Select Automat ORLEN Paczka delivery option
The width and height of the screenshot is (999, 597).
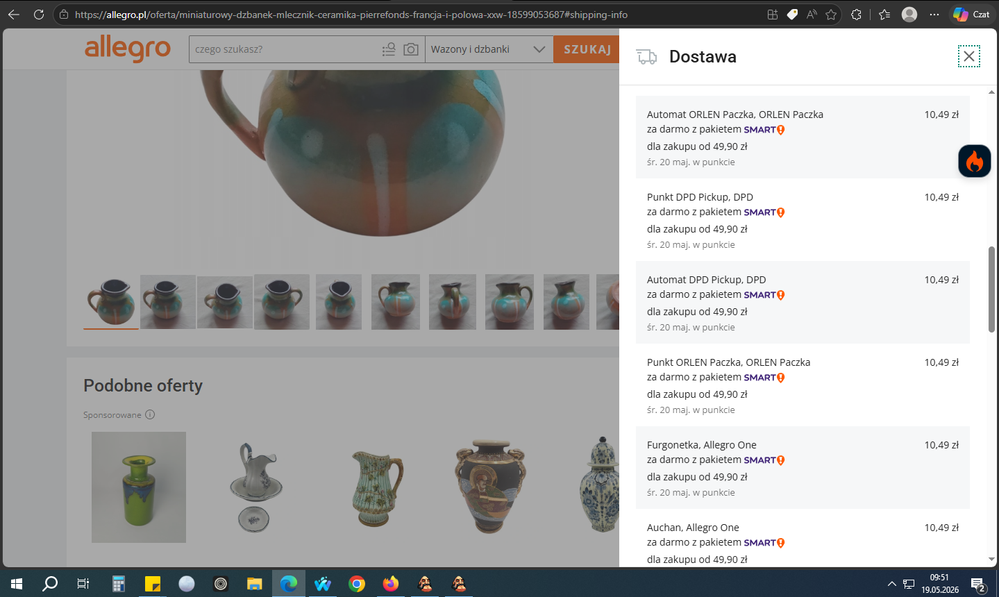802,137
